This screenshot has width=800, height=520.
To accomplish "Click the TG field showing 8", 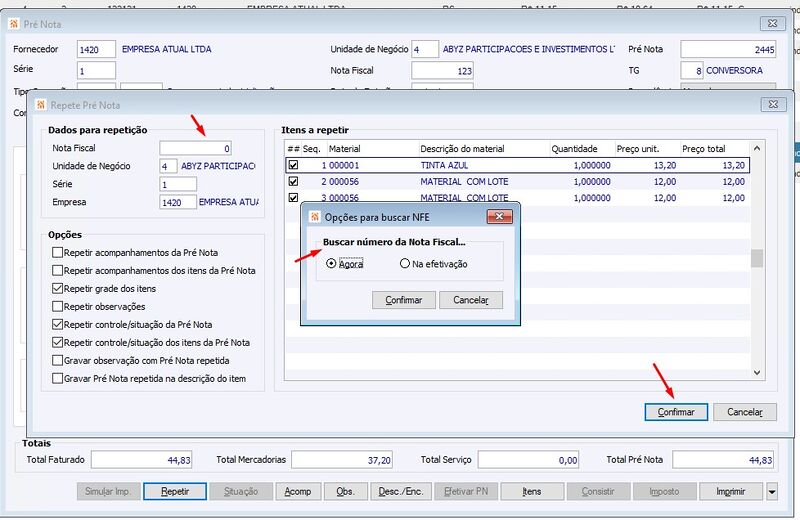I will tap(692, 70).
